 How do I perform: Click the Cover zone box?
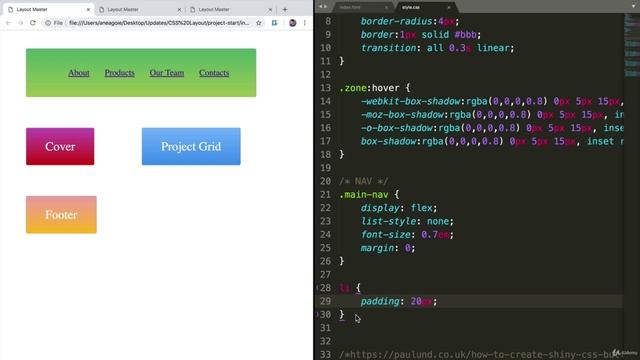pos(60,147)
